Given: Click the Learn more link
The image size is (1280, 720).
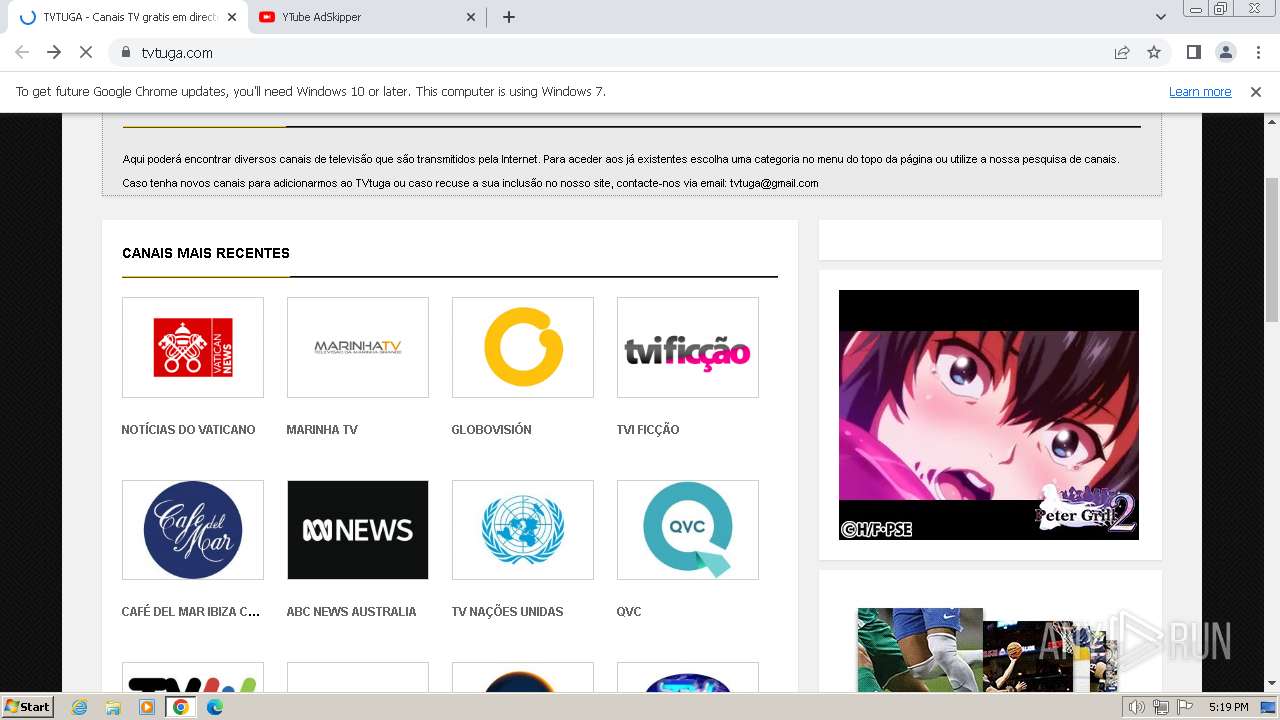Looking at the screenshot, I should pyautogui.click(x=1200, y=92).
